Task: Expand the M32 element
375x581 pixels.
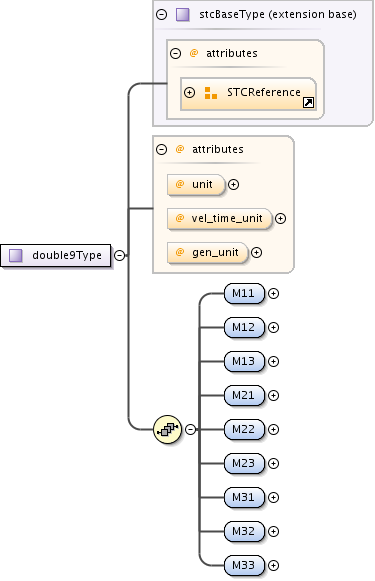Action: 273,531
